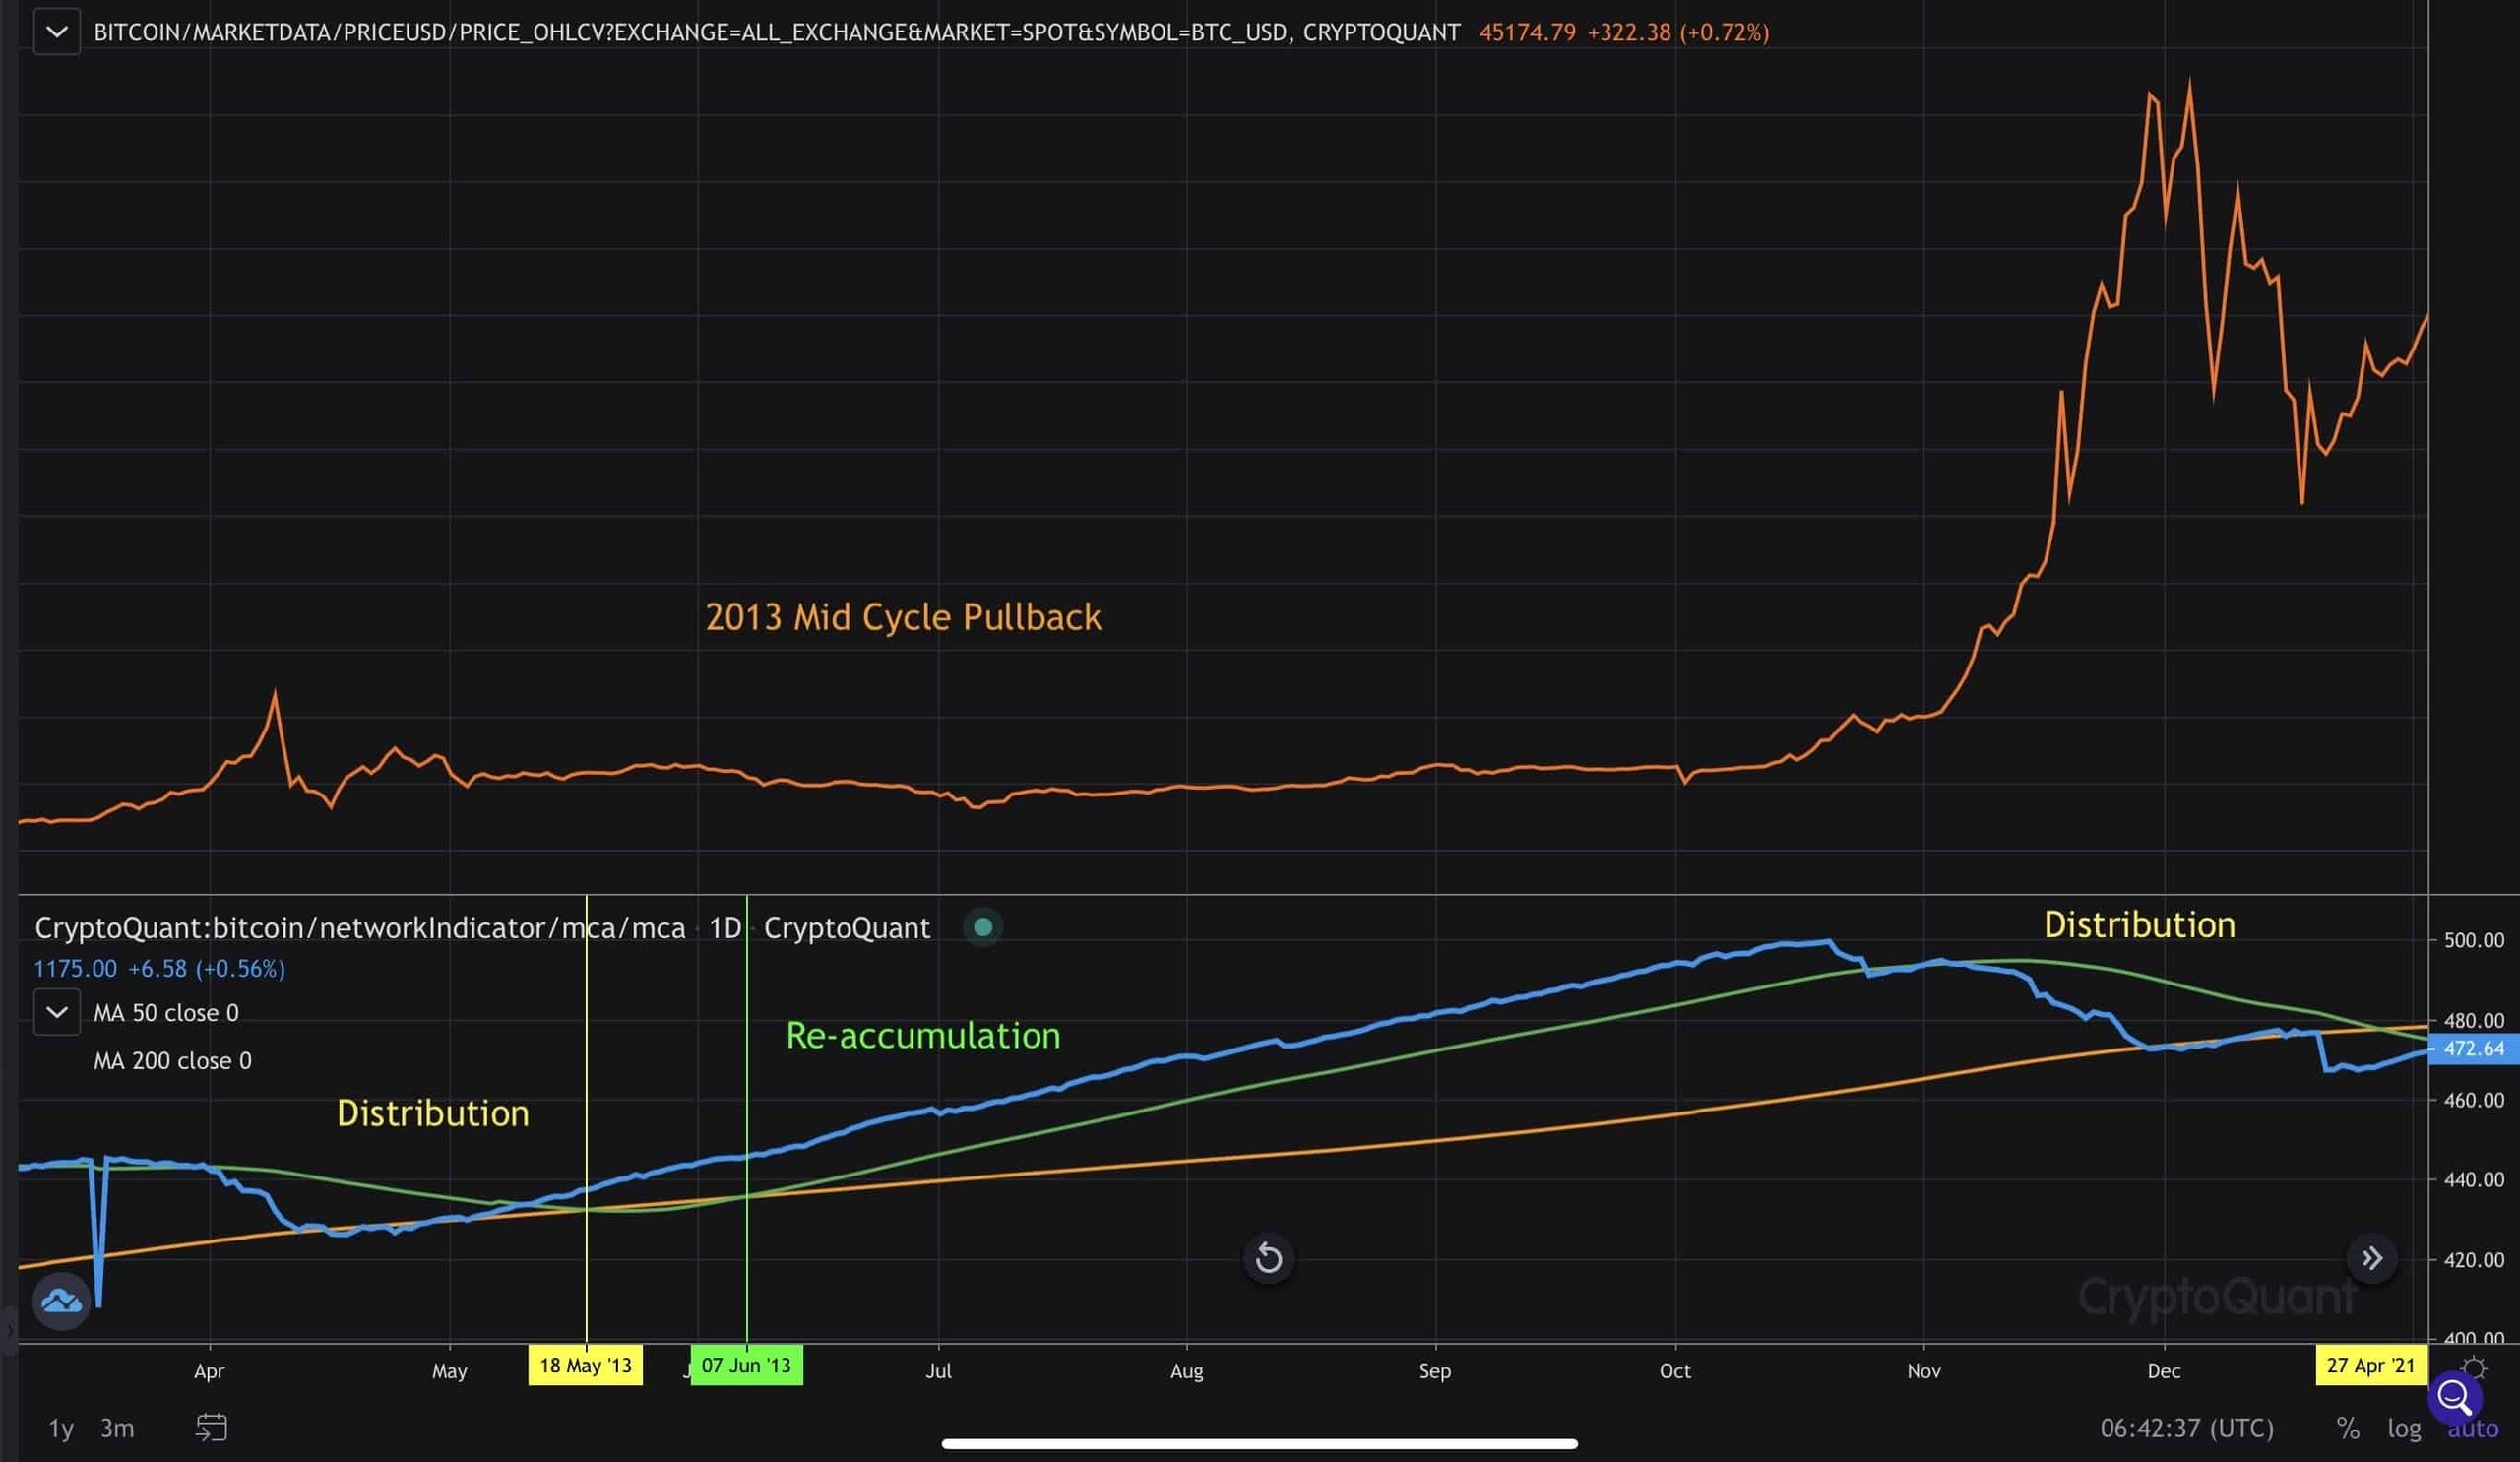2520x1462 pixels.
Task: Click the Dec label on time axis
Action: click(x=2164, y=1370)
